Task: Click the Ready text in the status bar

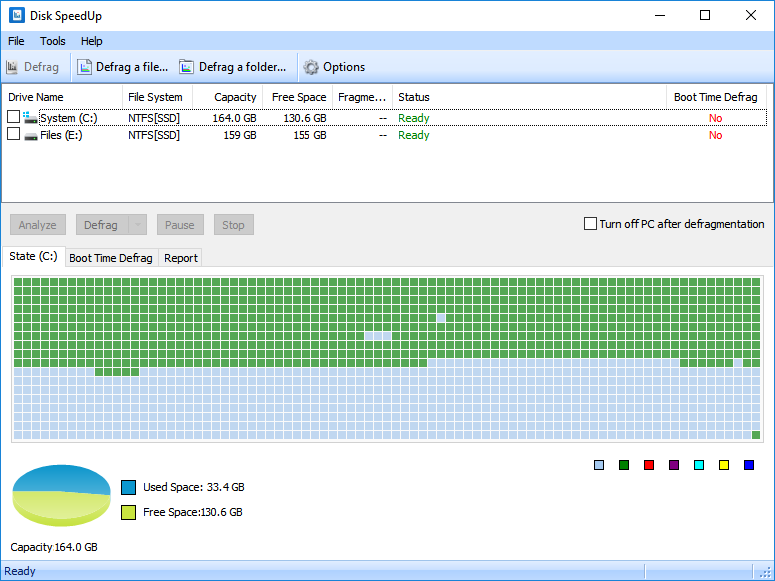Action: (x=20, y=571)
